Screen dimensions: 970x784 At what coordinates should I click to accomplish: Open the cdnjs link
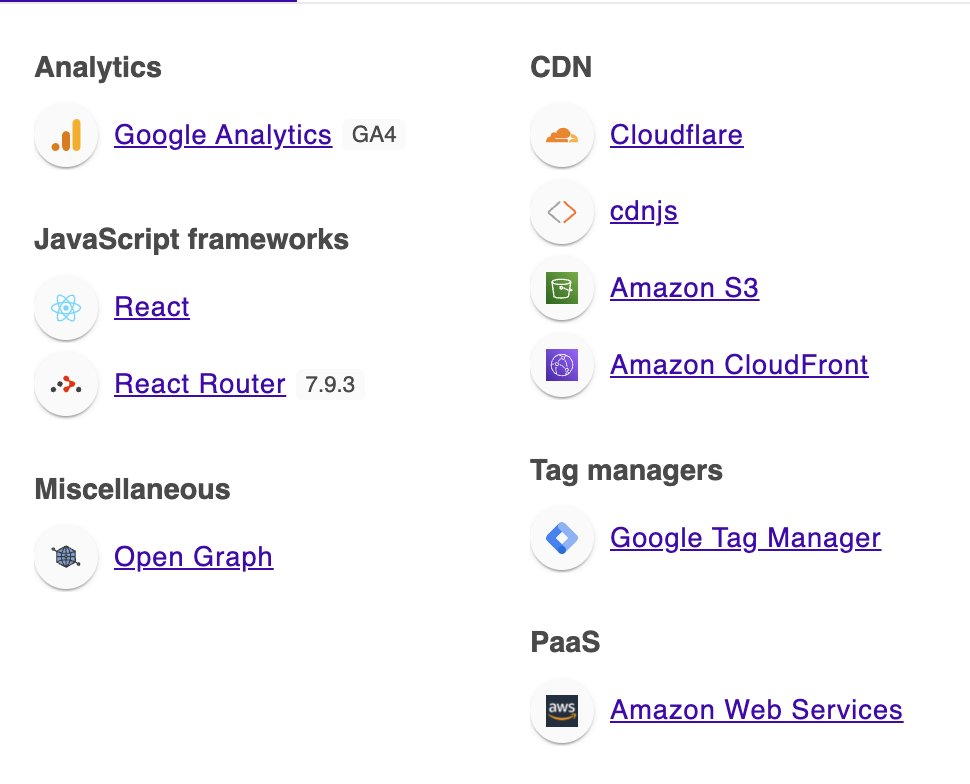click(x=644, y=212)
